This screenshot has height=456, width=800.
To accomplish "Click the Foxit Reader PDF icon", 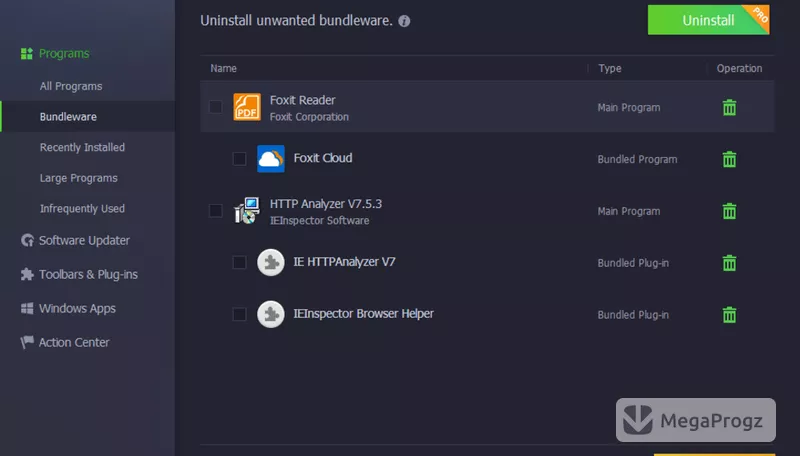I will click(247, 107).
